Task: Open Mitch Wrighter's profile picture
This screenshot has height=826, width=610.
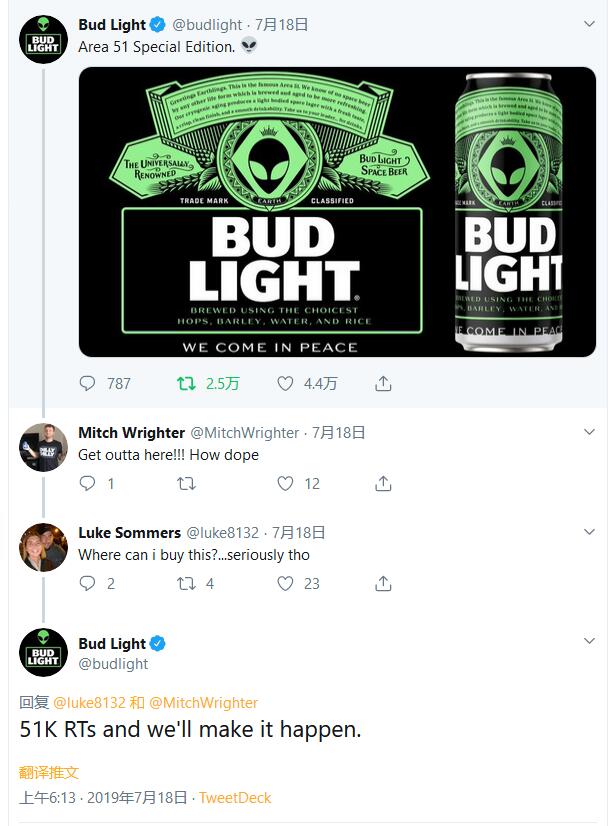Action: click(43, 447)
